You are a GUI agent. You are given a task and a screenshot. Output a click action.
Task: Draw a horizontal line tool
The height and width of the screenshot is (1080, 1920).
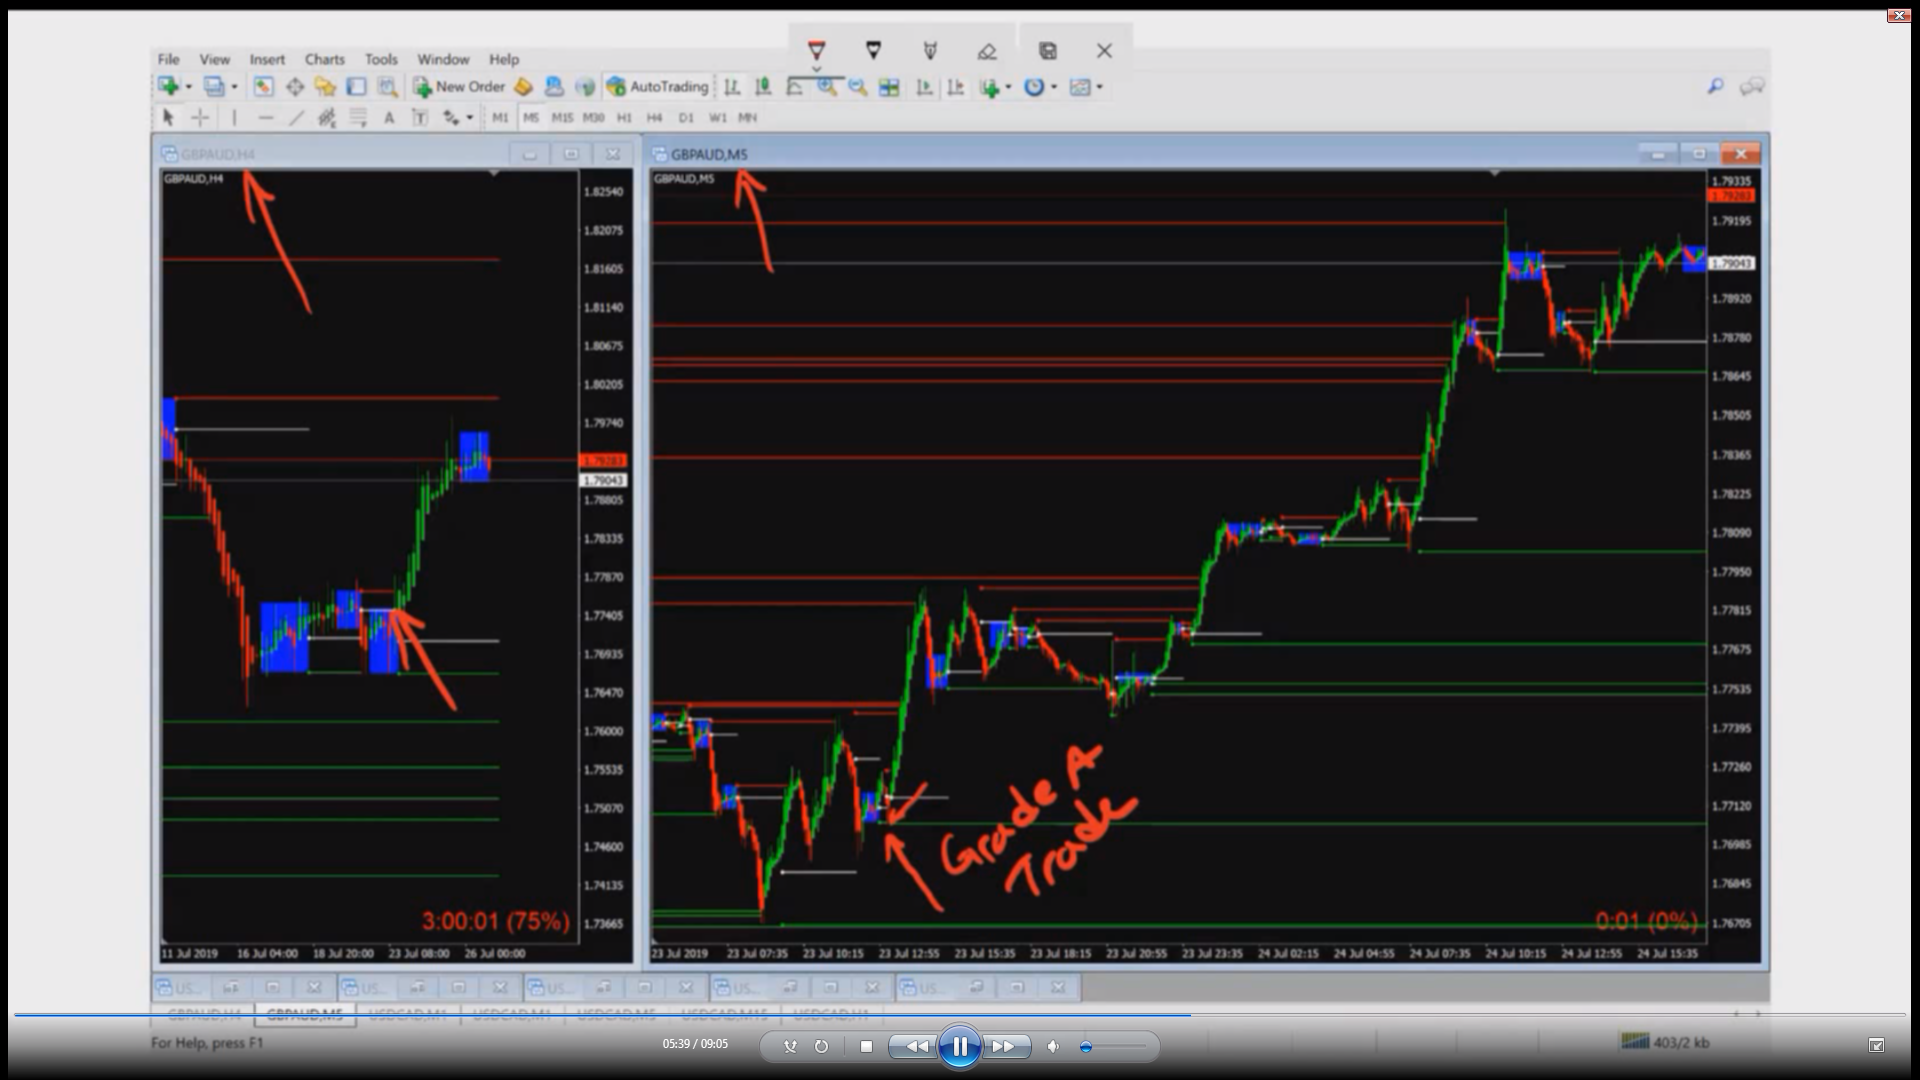(265, 118)
